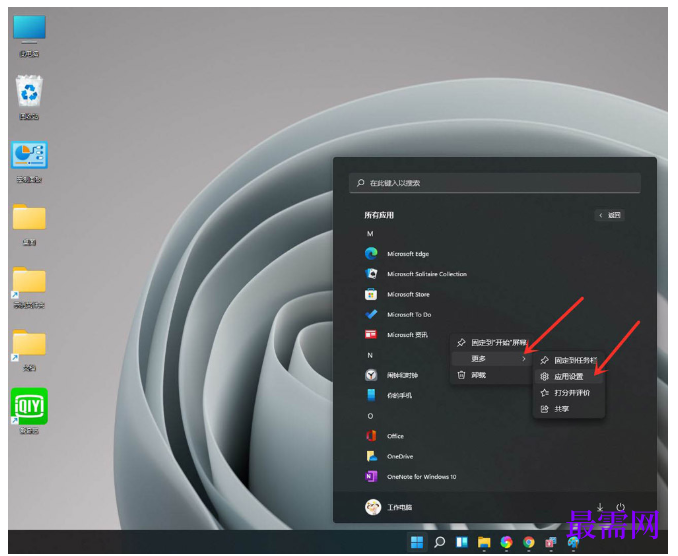Focus the Start menu search box
The width and height of the screenshot is (678, 556).
(495, 183)
